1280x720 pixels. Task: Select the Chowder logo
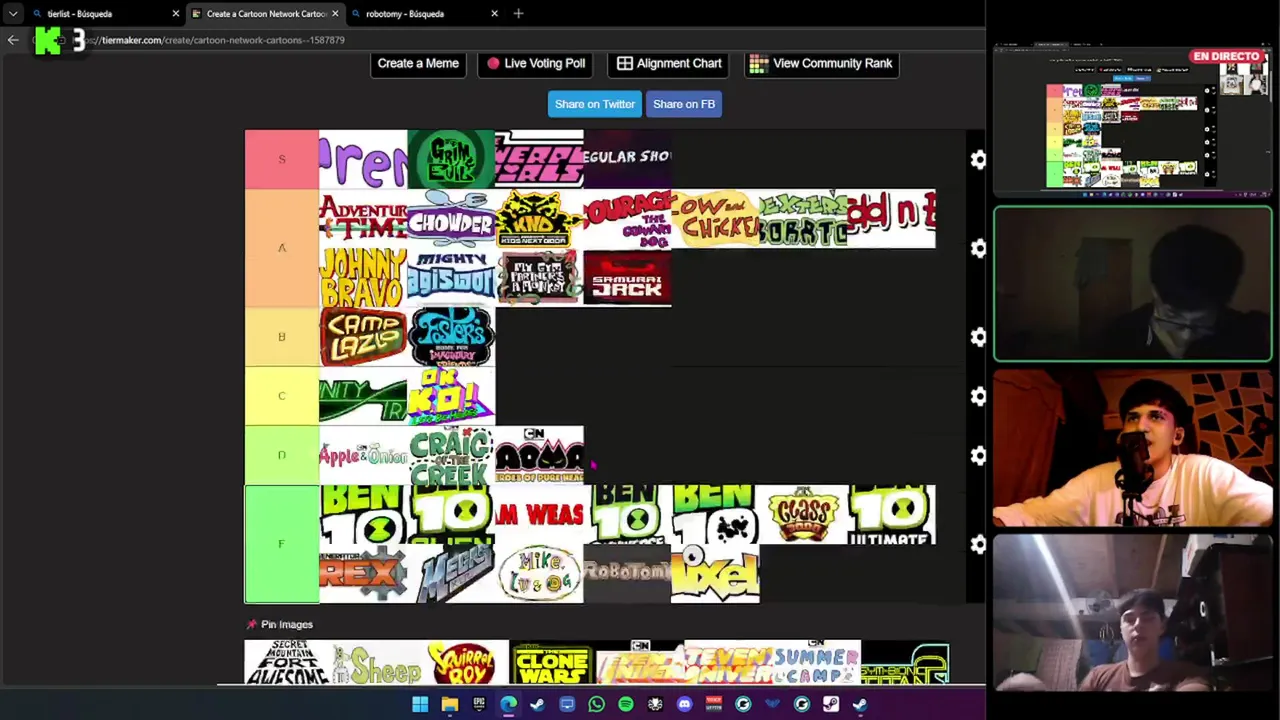[x=451, y=218]
